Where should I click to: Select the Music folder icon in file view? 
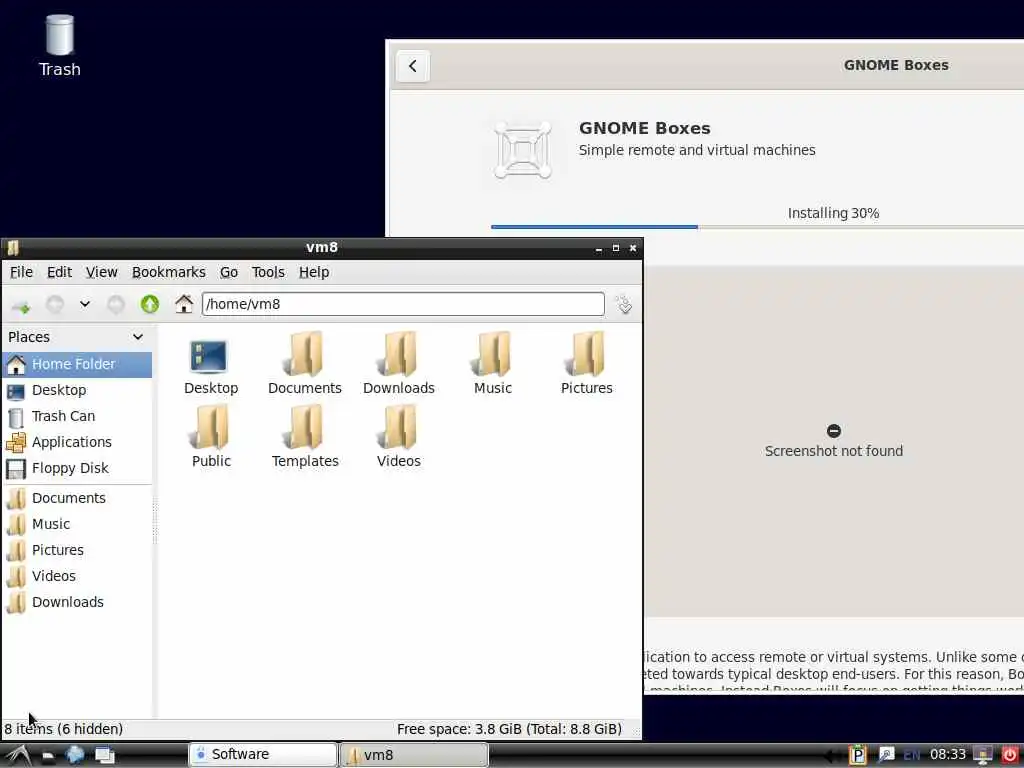pyautogui.click(x=493, y=364)
